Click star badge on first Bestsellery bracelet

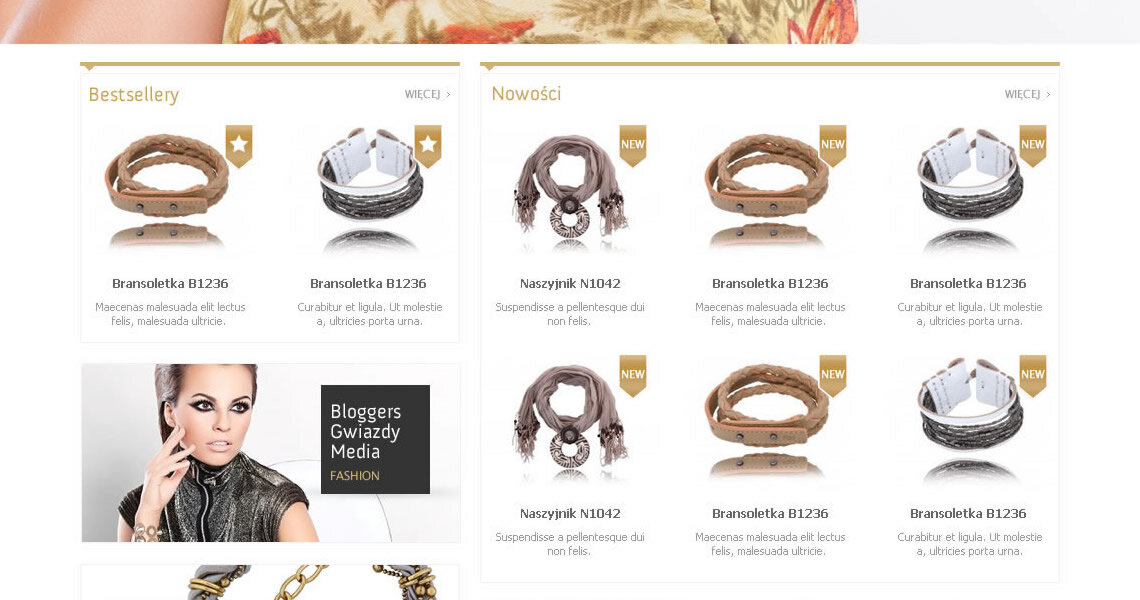pos(239,145)
